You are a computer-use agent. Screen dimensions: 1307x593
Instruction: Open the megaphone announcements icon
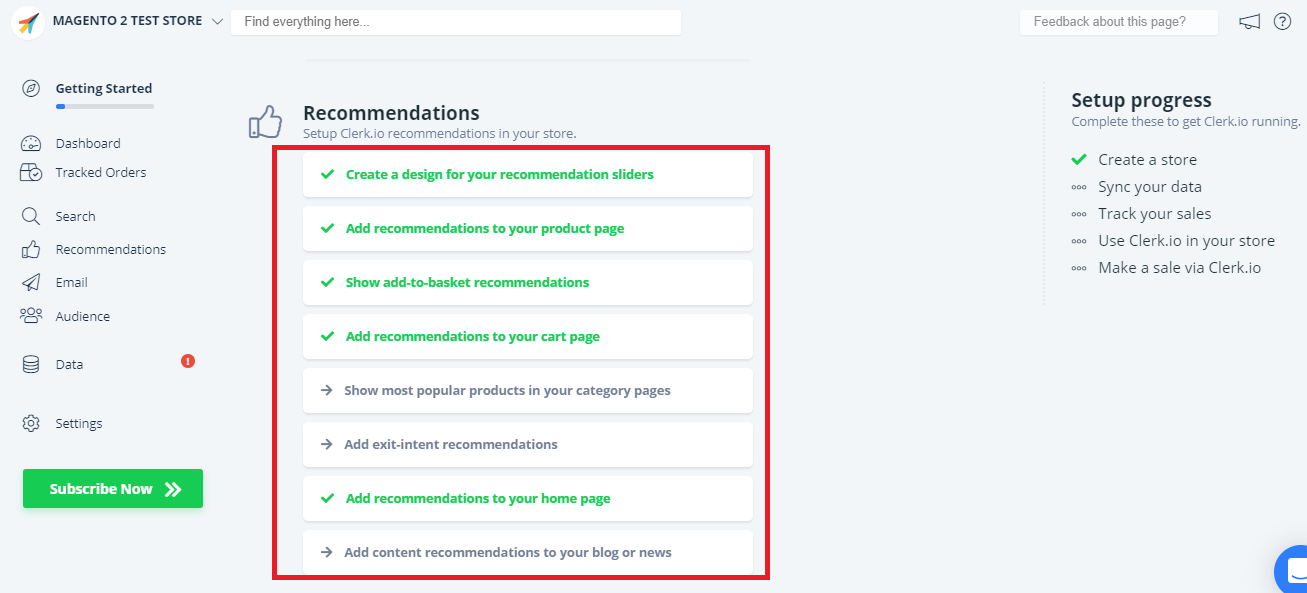1249,22
